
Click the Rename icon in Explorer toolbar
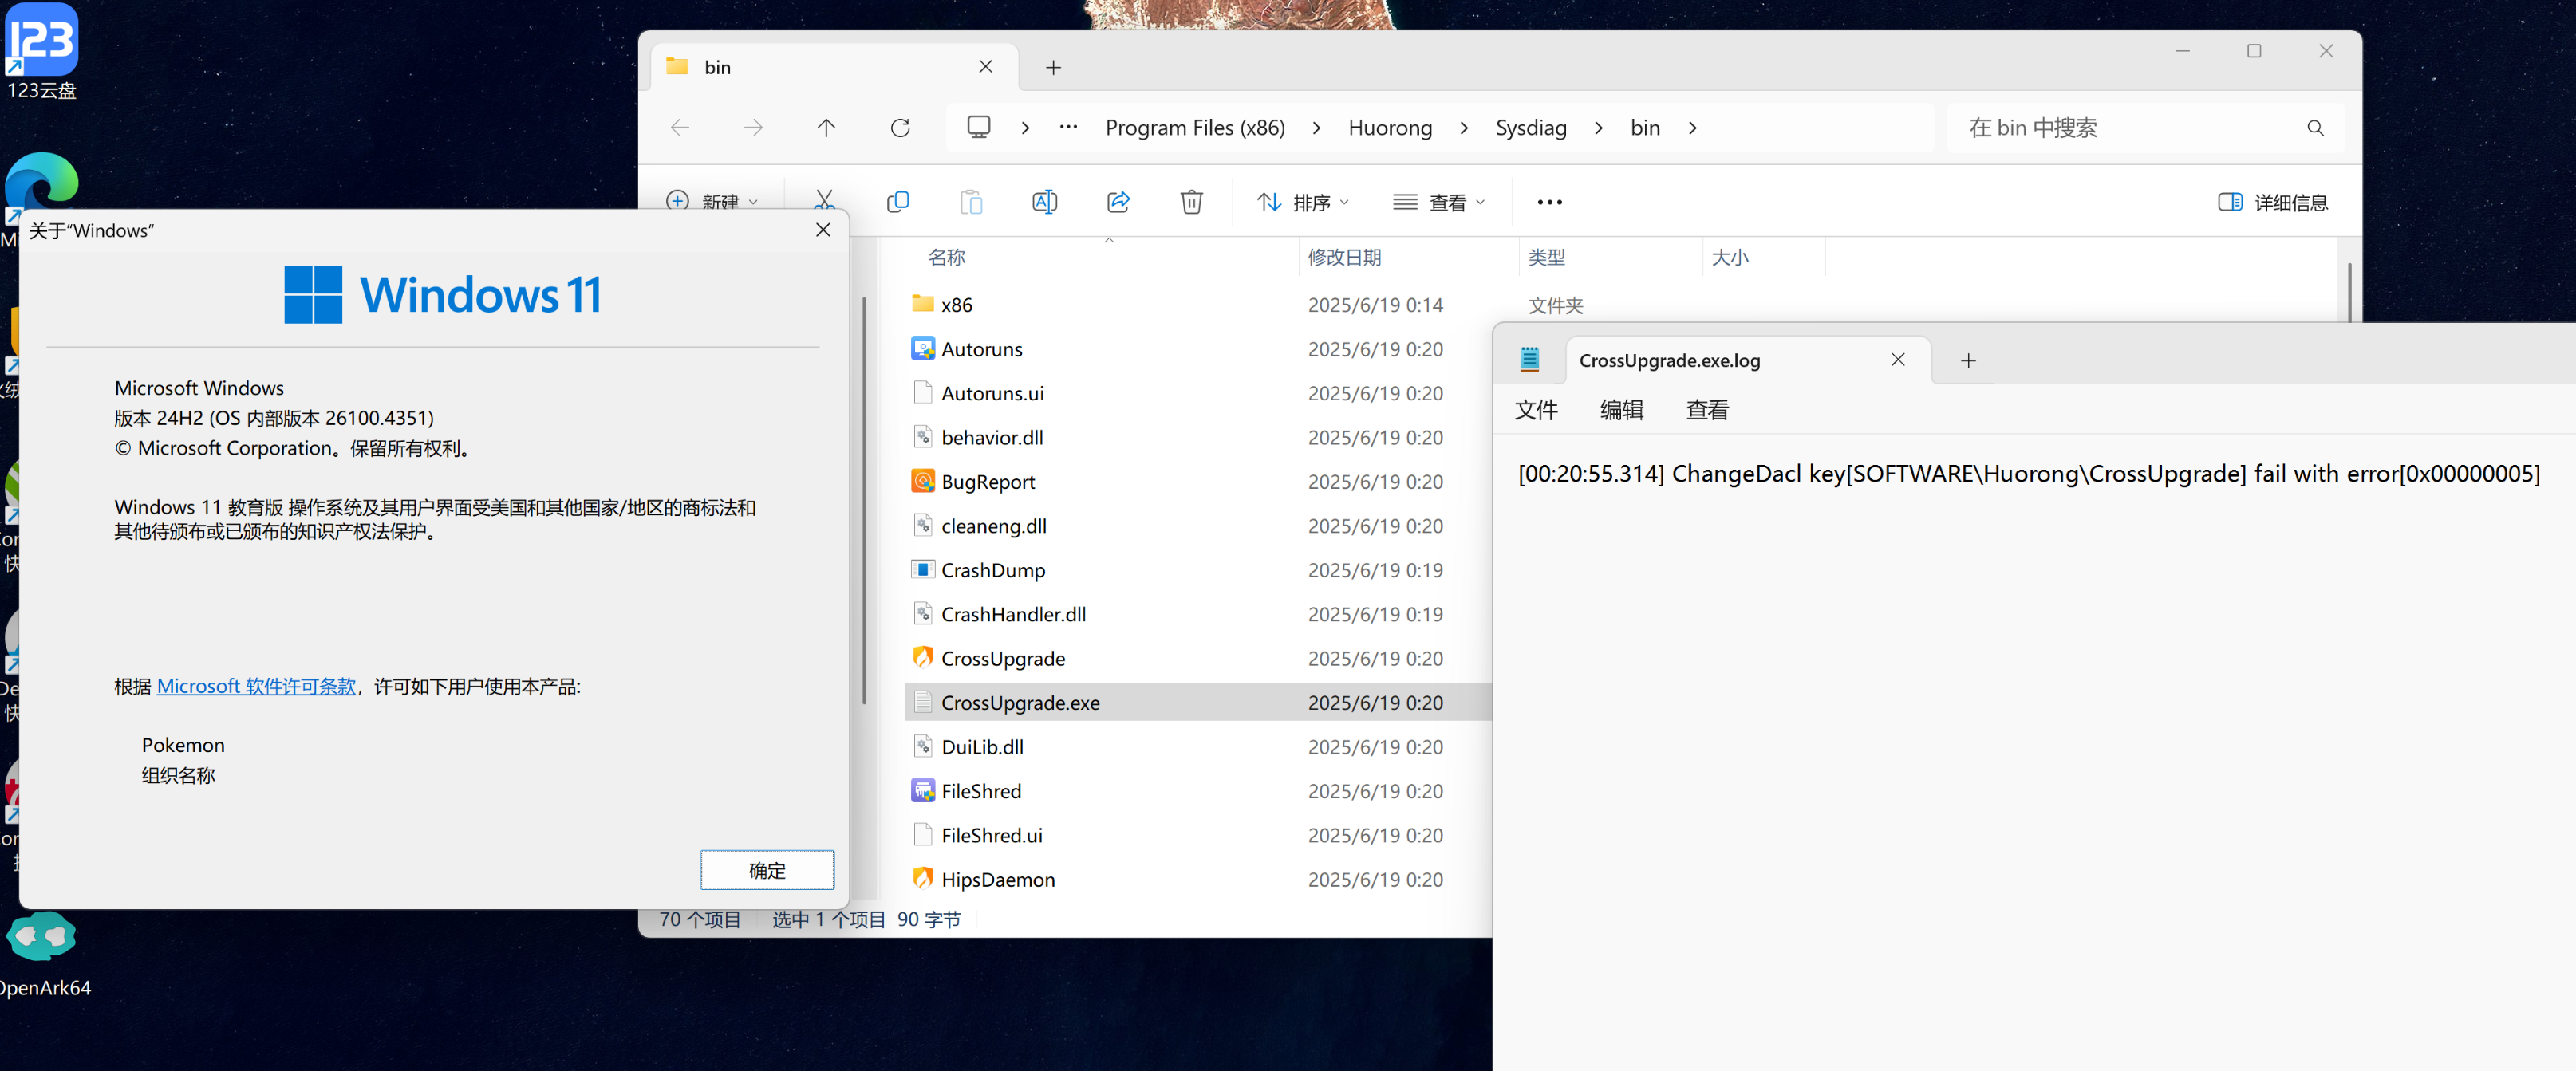click(1044, 202)
